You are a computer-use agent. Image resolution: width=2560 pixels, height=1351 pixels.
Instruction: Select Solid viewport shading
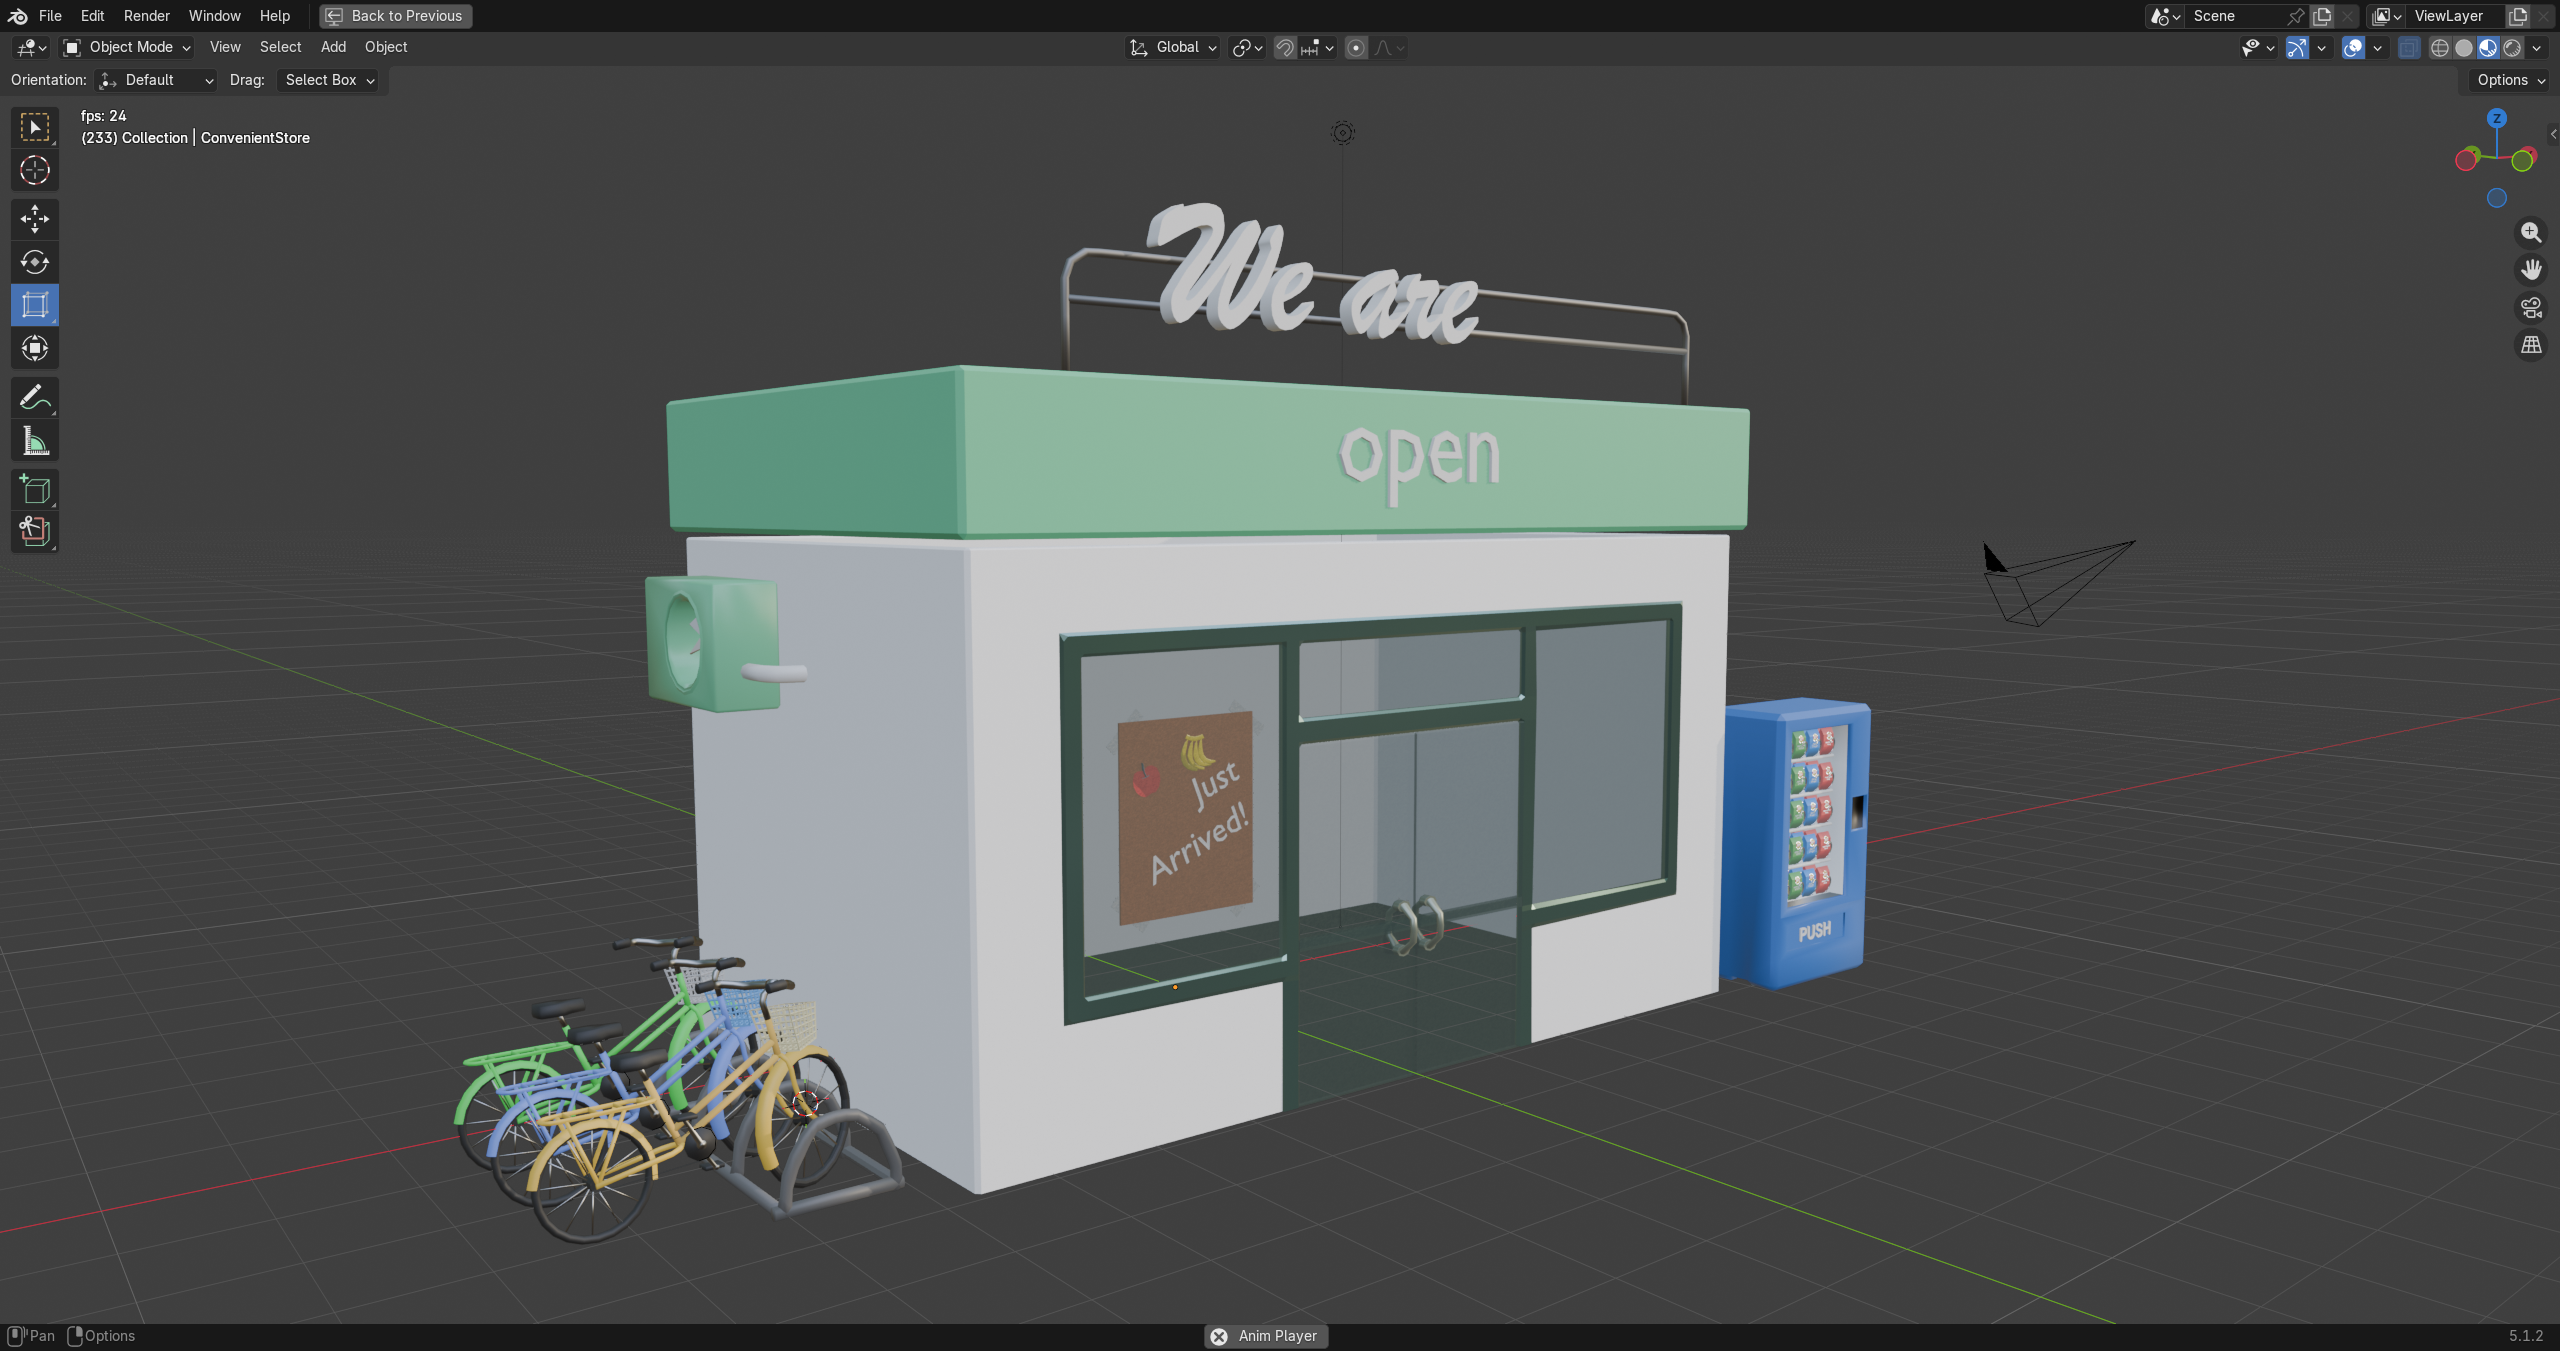pyautogui.click(x=2464, y=48)
